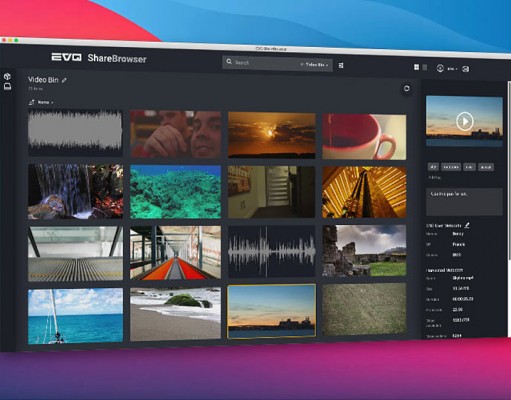Viewport: 511px width, 400px height.
Task: Select the white audio waveform clip
Action: 271,252
